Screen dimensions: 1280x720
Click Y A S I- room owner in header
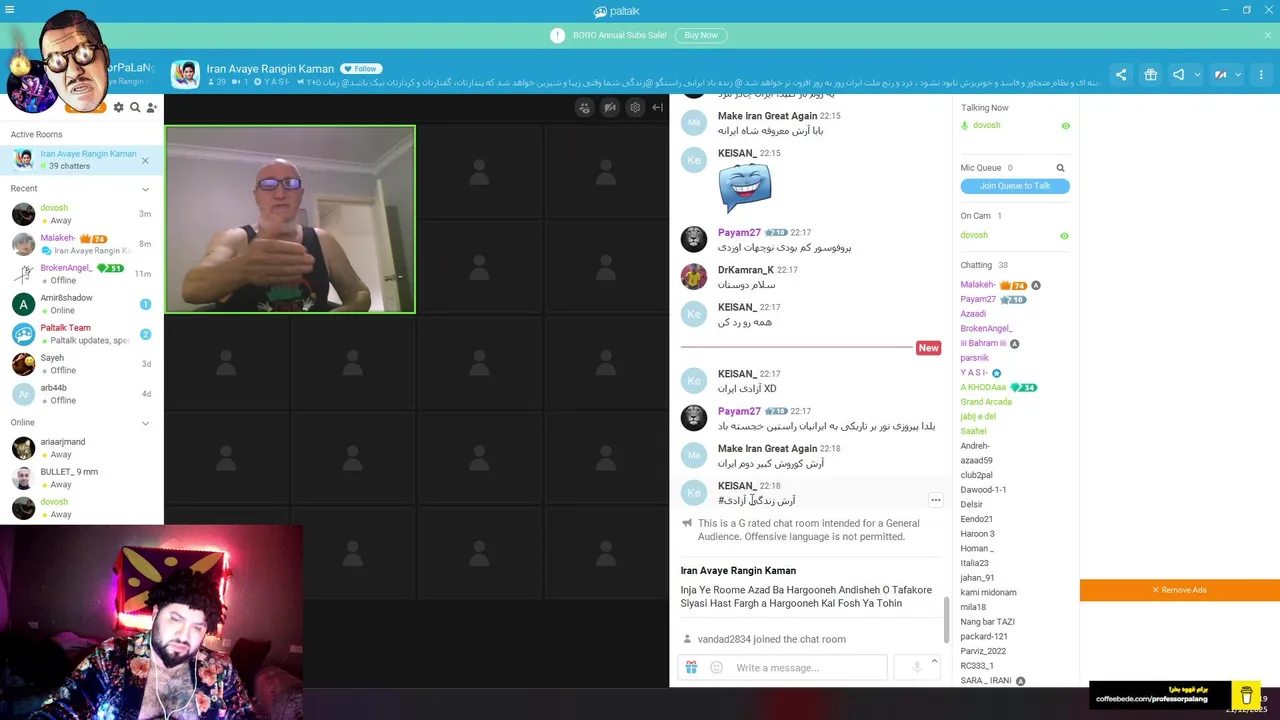tap(276, 82)
